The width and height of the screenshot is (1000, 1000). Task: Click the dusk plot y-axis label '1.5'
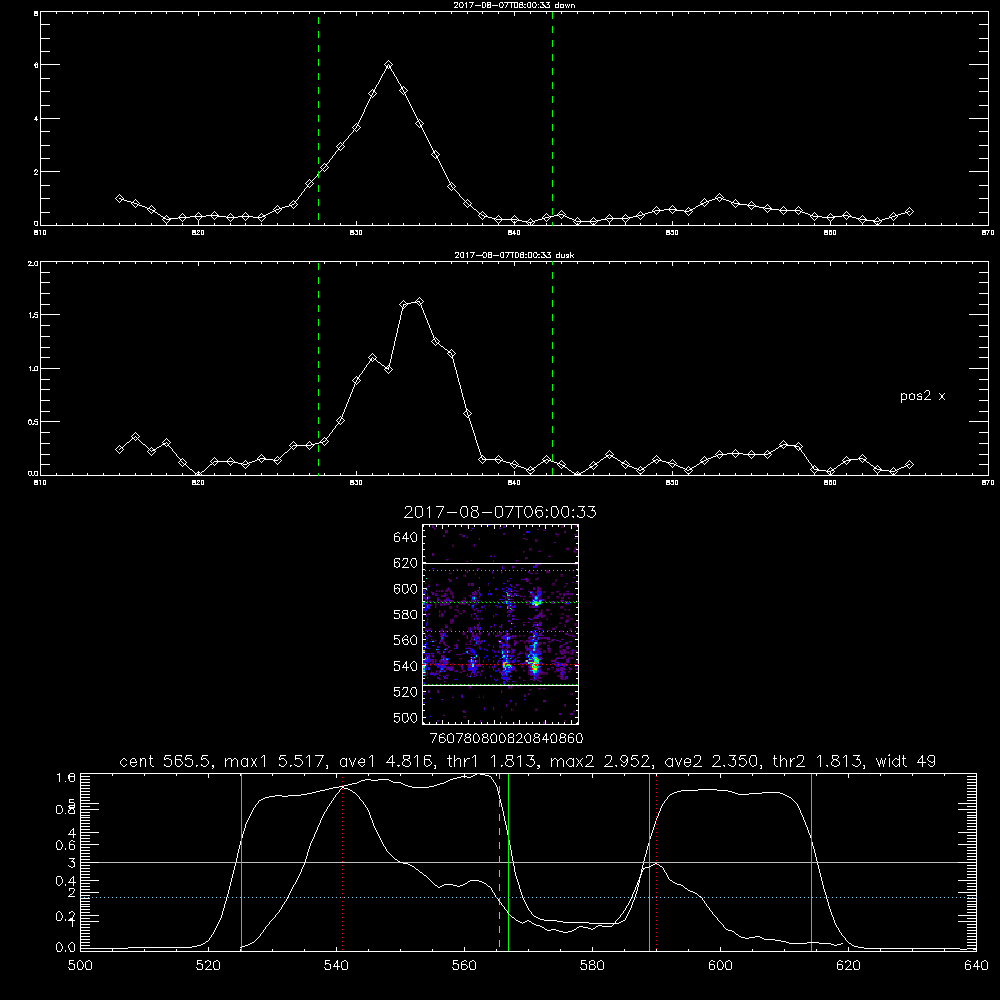click(33, 315)
